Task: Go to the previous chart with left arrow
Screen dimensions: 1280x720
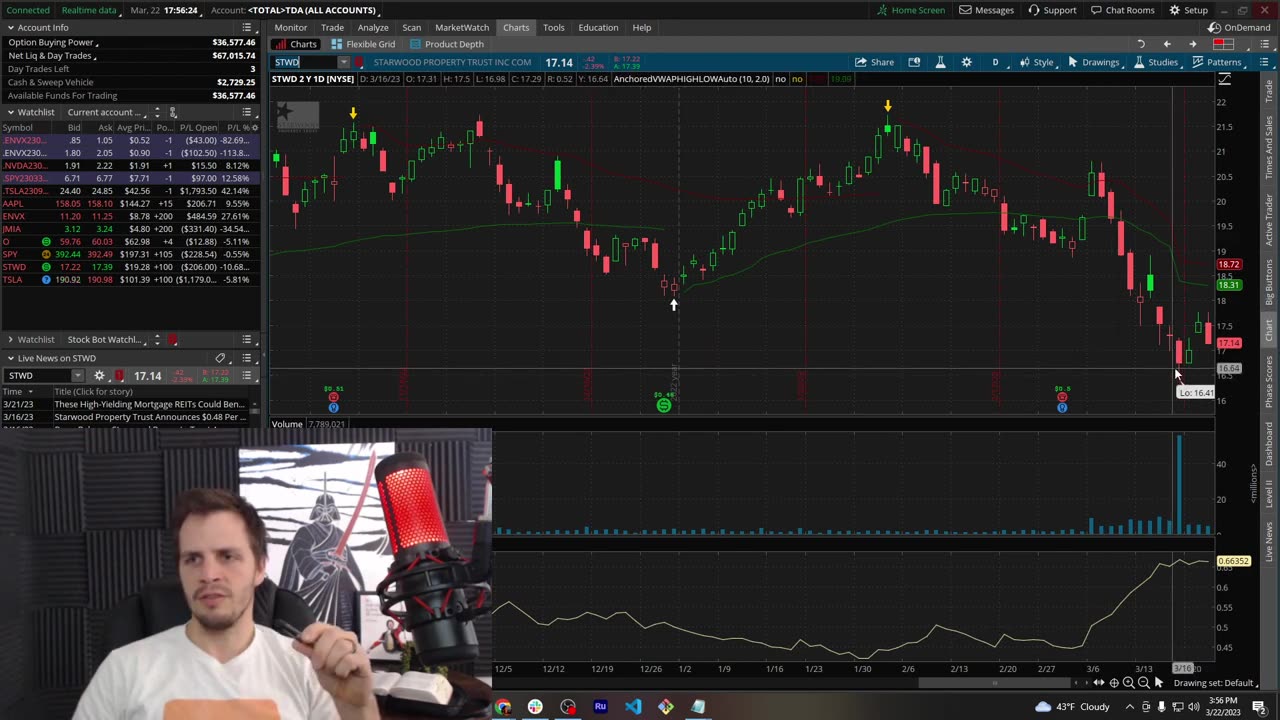Action: point(1166,44)
